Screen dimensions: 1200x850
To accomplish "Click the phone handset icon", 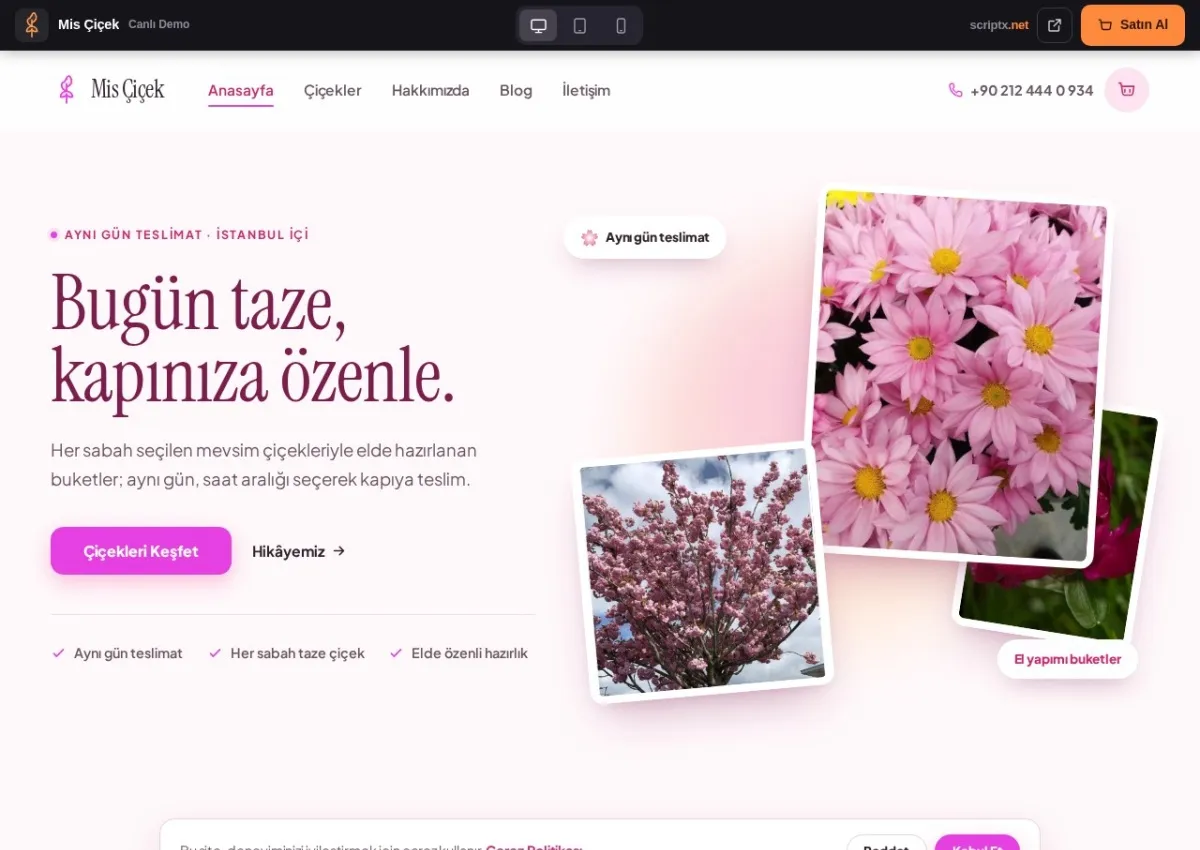I will [955, 90].
